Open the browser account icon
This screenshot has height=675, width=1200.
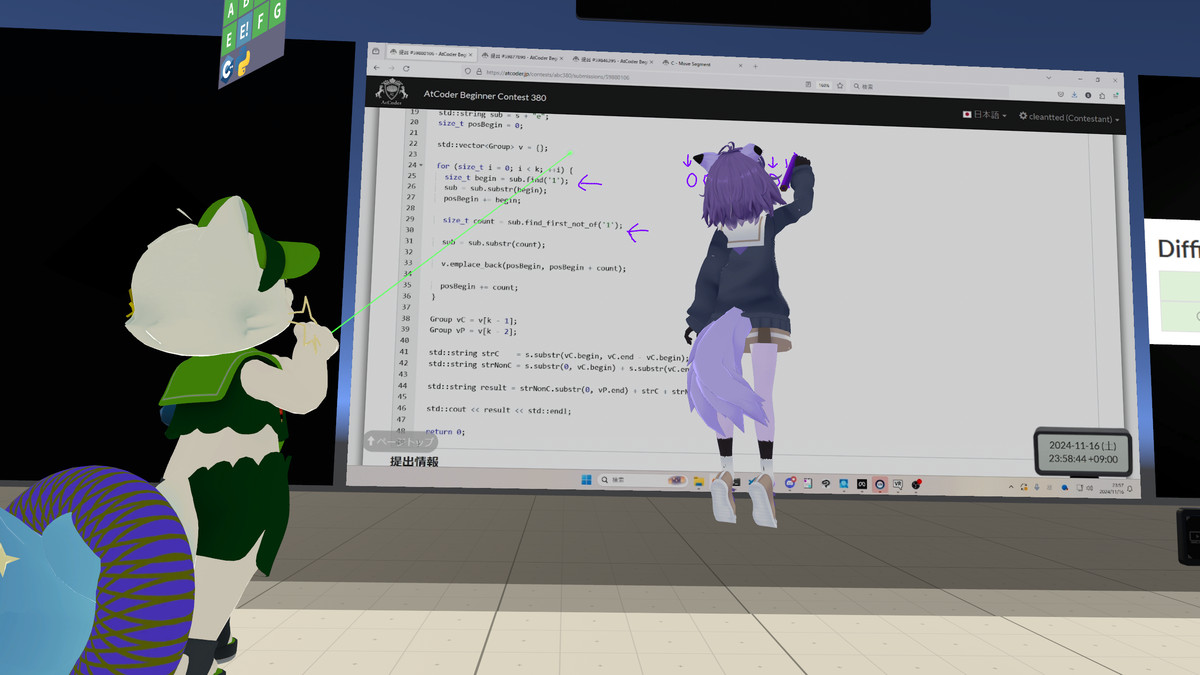tap(1088, 95)
